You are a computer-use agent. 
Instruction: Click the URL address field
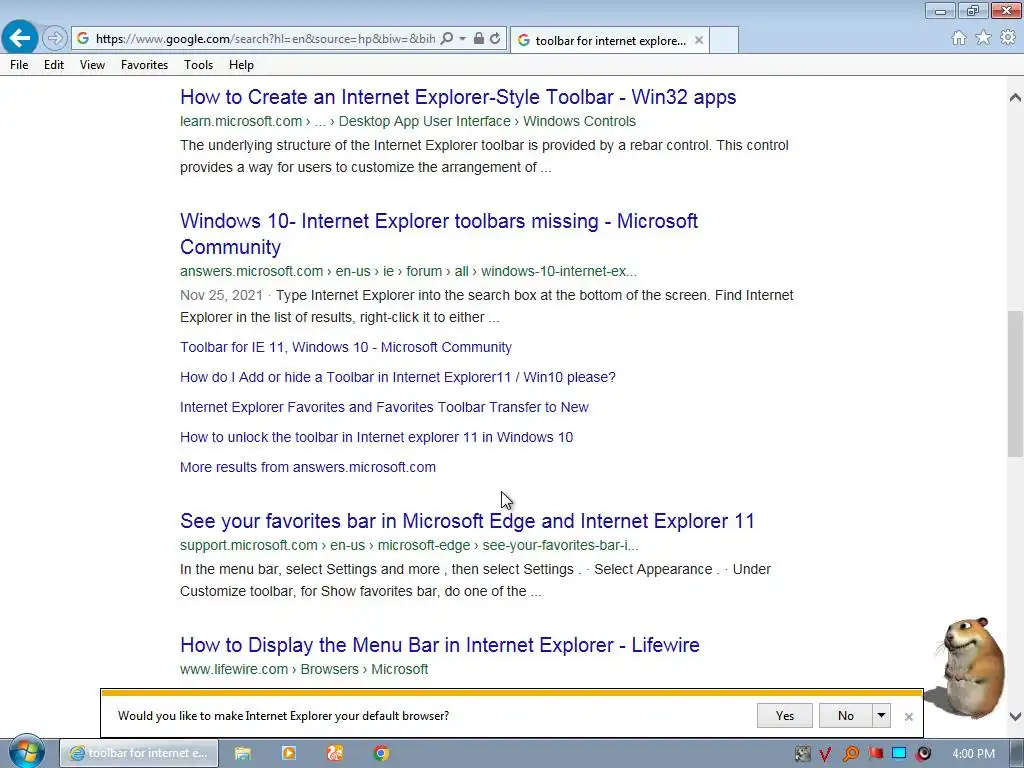click(x=265, y=39)
